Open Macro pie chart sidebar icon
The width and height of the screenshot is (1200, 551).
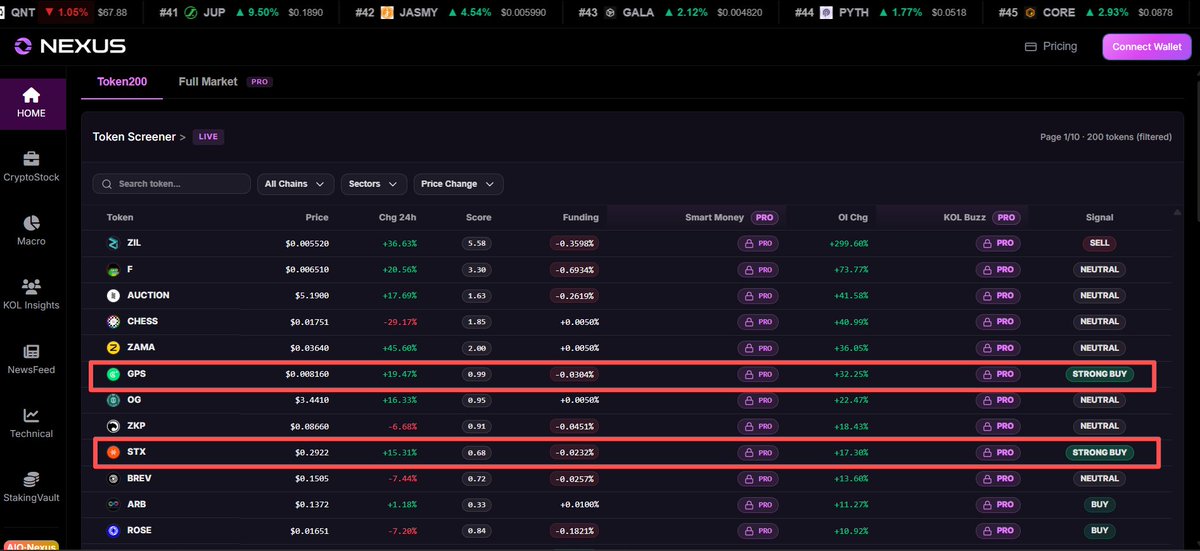31,223
